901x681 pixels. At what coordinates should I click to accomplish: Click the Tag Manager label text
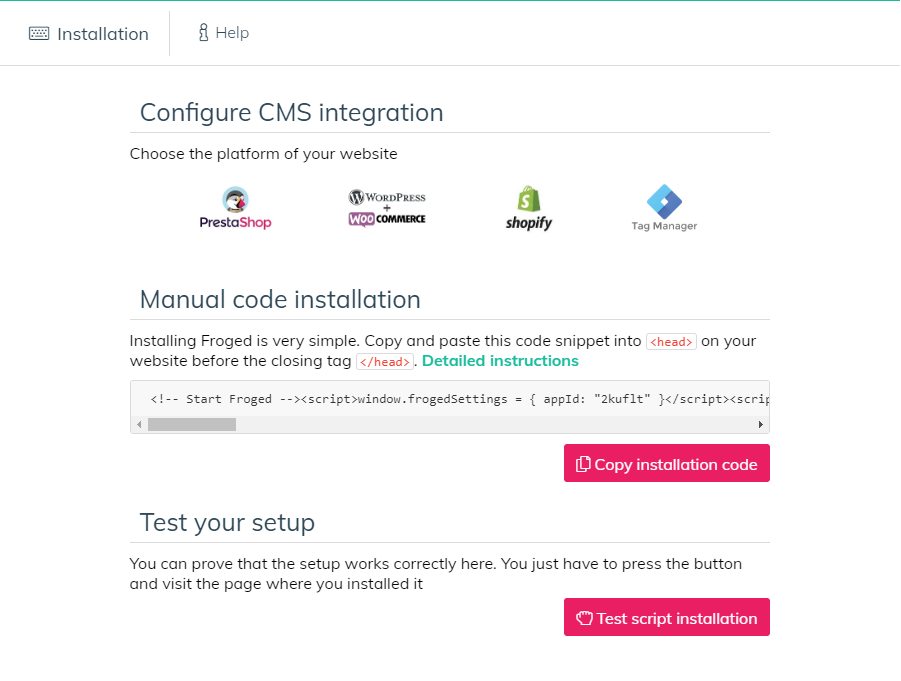[x=664, y=226]
